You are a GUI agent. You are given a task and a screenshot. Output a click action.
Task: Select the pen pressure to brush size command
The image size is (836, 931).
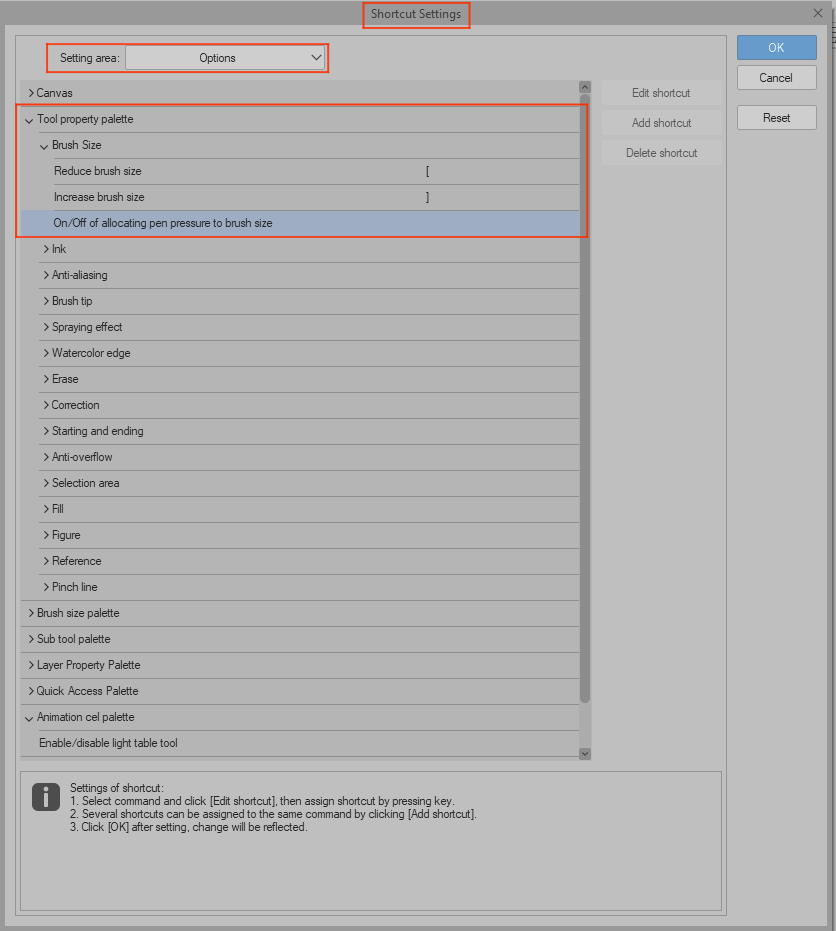[200, 222]
